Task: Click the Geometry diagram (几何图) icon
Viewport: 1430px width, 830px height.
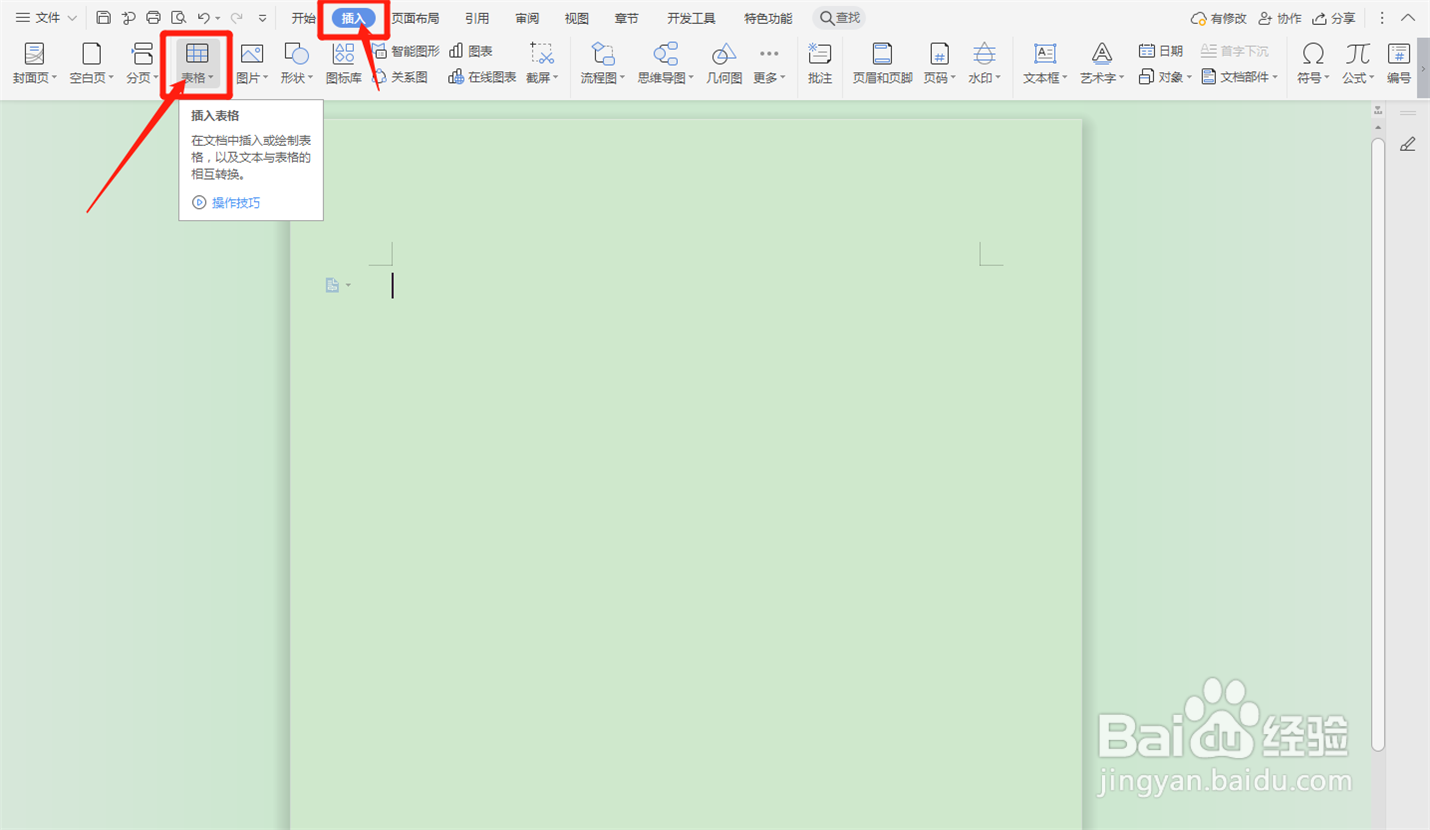Action: point(724,54)
